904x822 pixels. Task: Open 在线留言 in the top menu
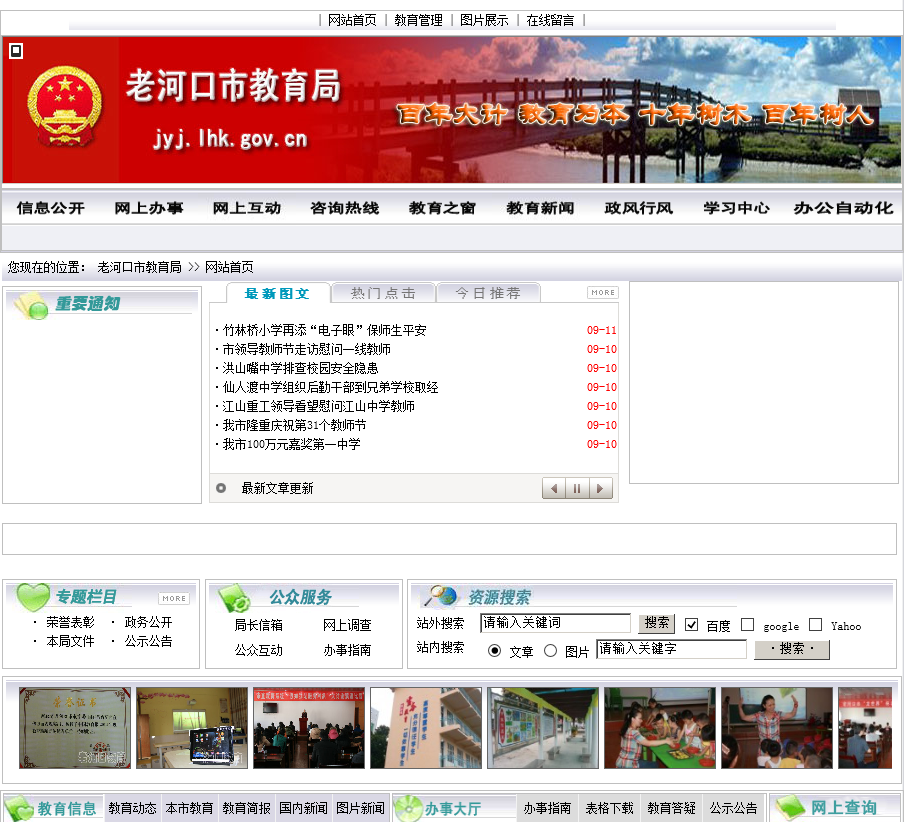tap(551, 20)
